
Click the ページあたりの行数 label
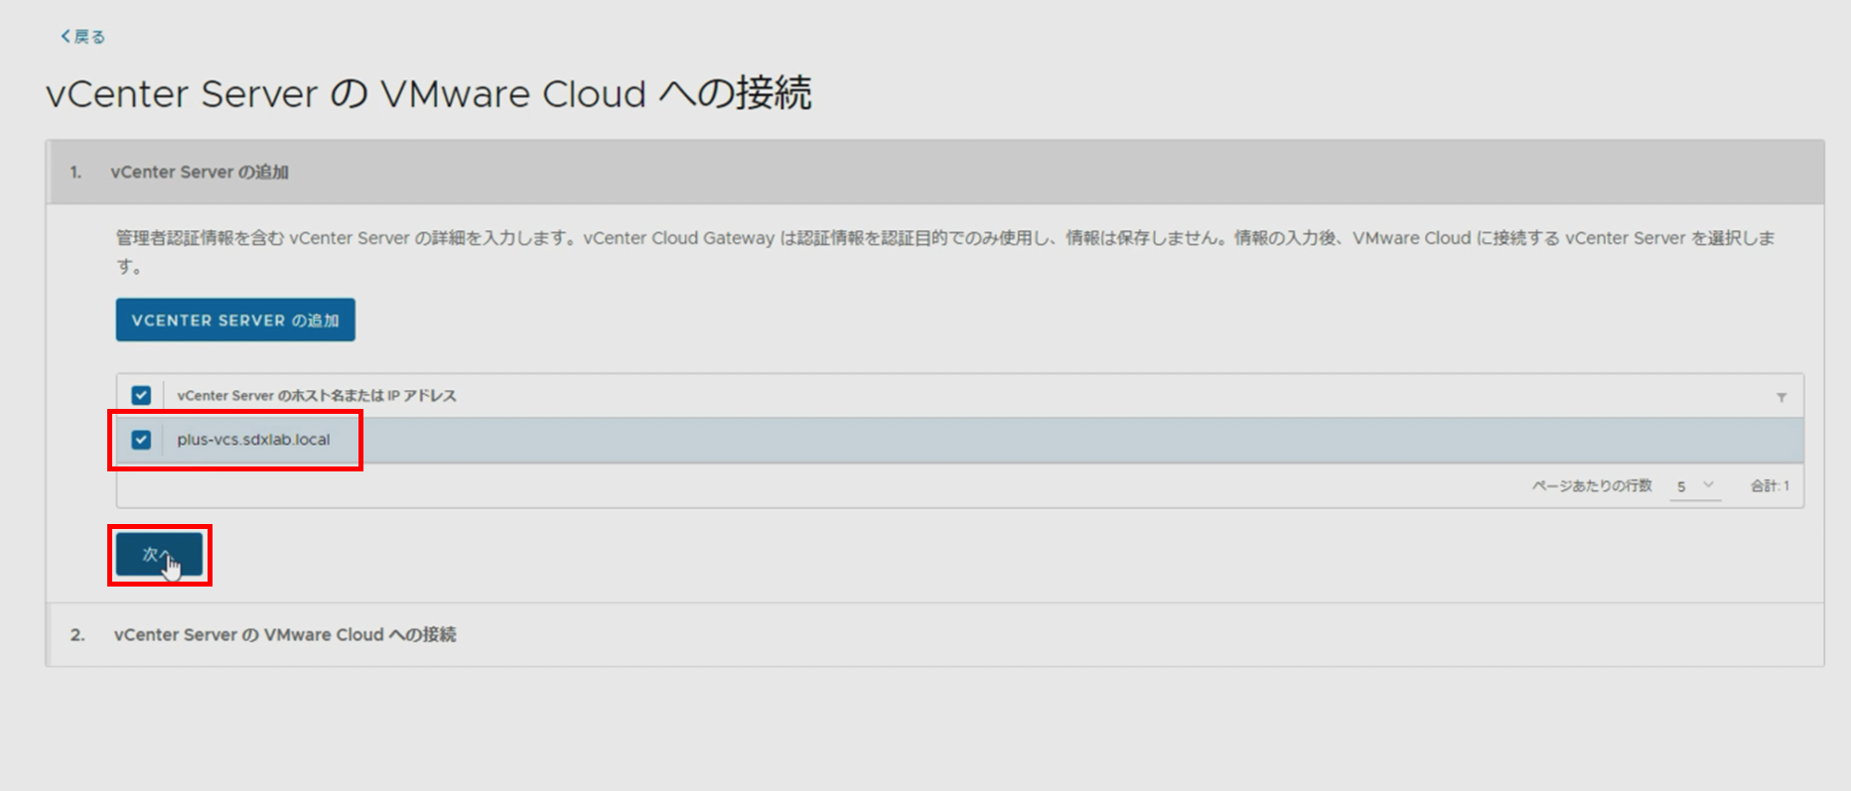1591,486
